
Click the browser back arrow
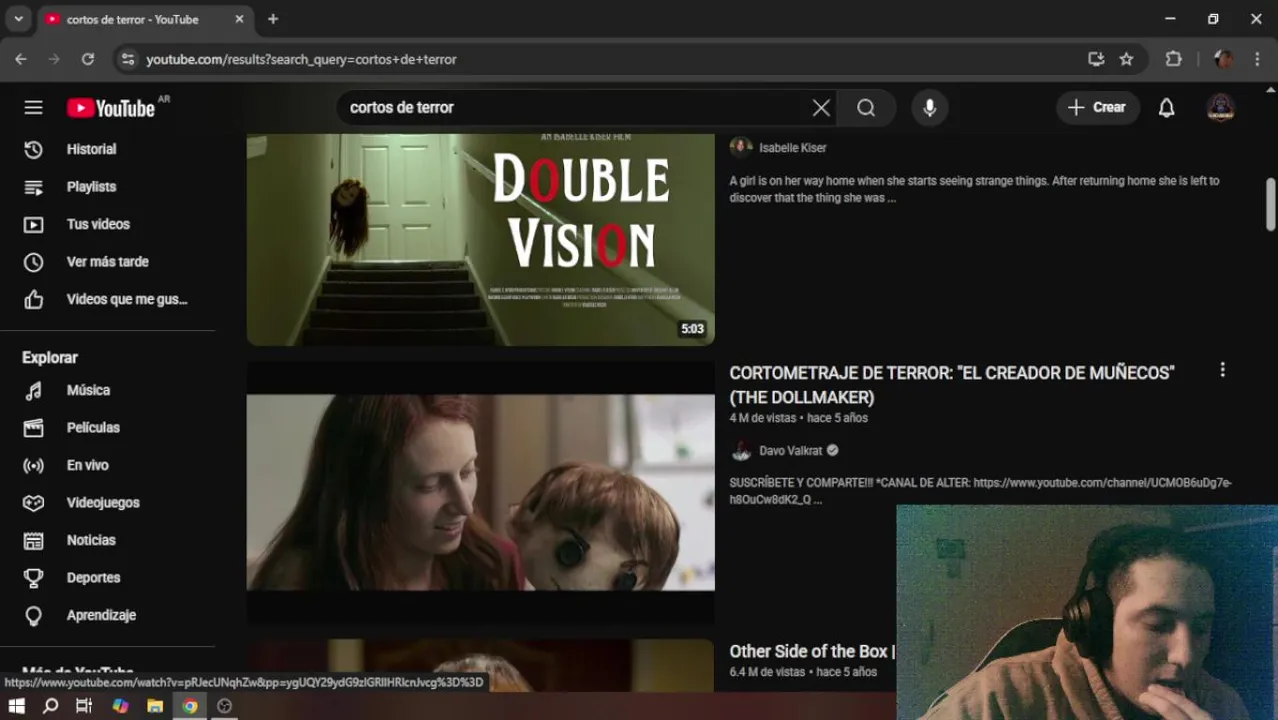(x=21, y=59)
